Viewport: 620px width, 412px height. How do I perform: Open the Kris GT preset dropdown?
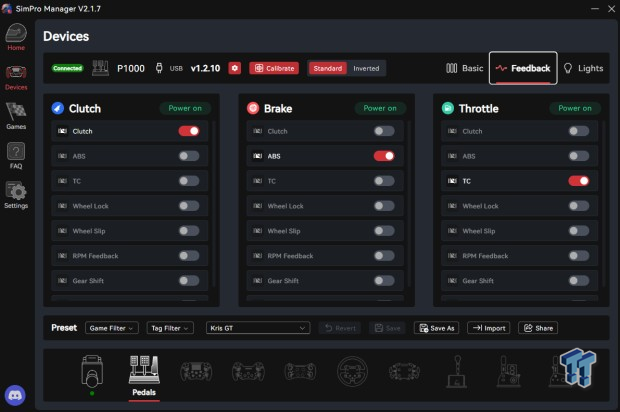258,328
